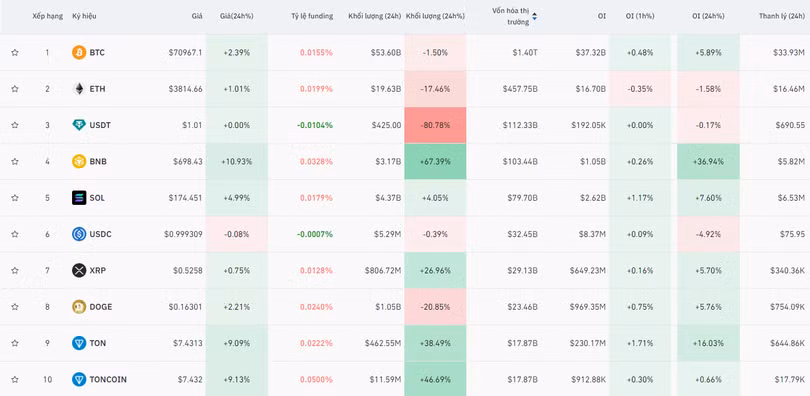Sort by Xếp hạng column header
810x396 pixels.
coord(48,16)
